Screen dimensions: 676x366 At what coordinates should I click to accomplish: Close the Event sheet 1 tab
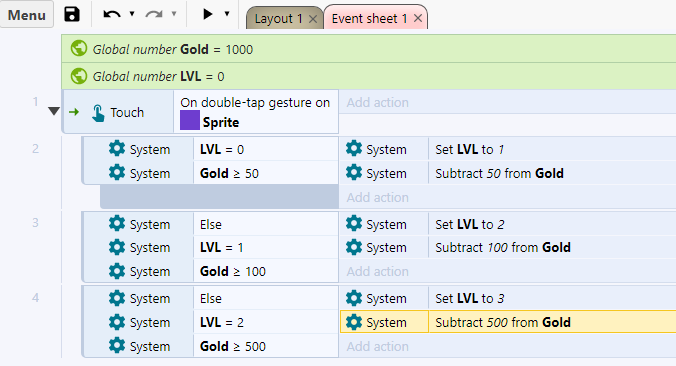pyautogui.click(x=418, y=18)
